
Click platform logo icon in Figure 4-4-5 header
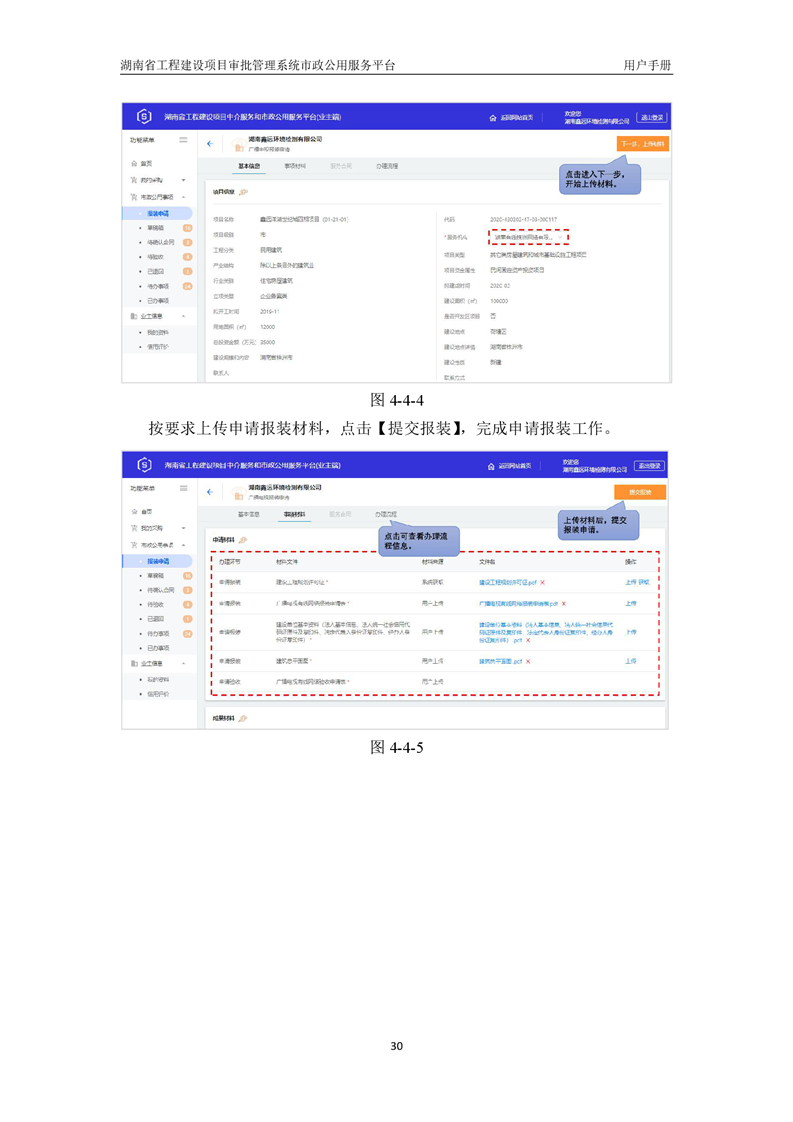pos(144,464)
